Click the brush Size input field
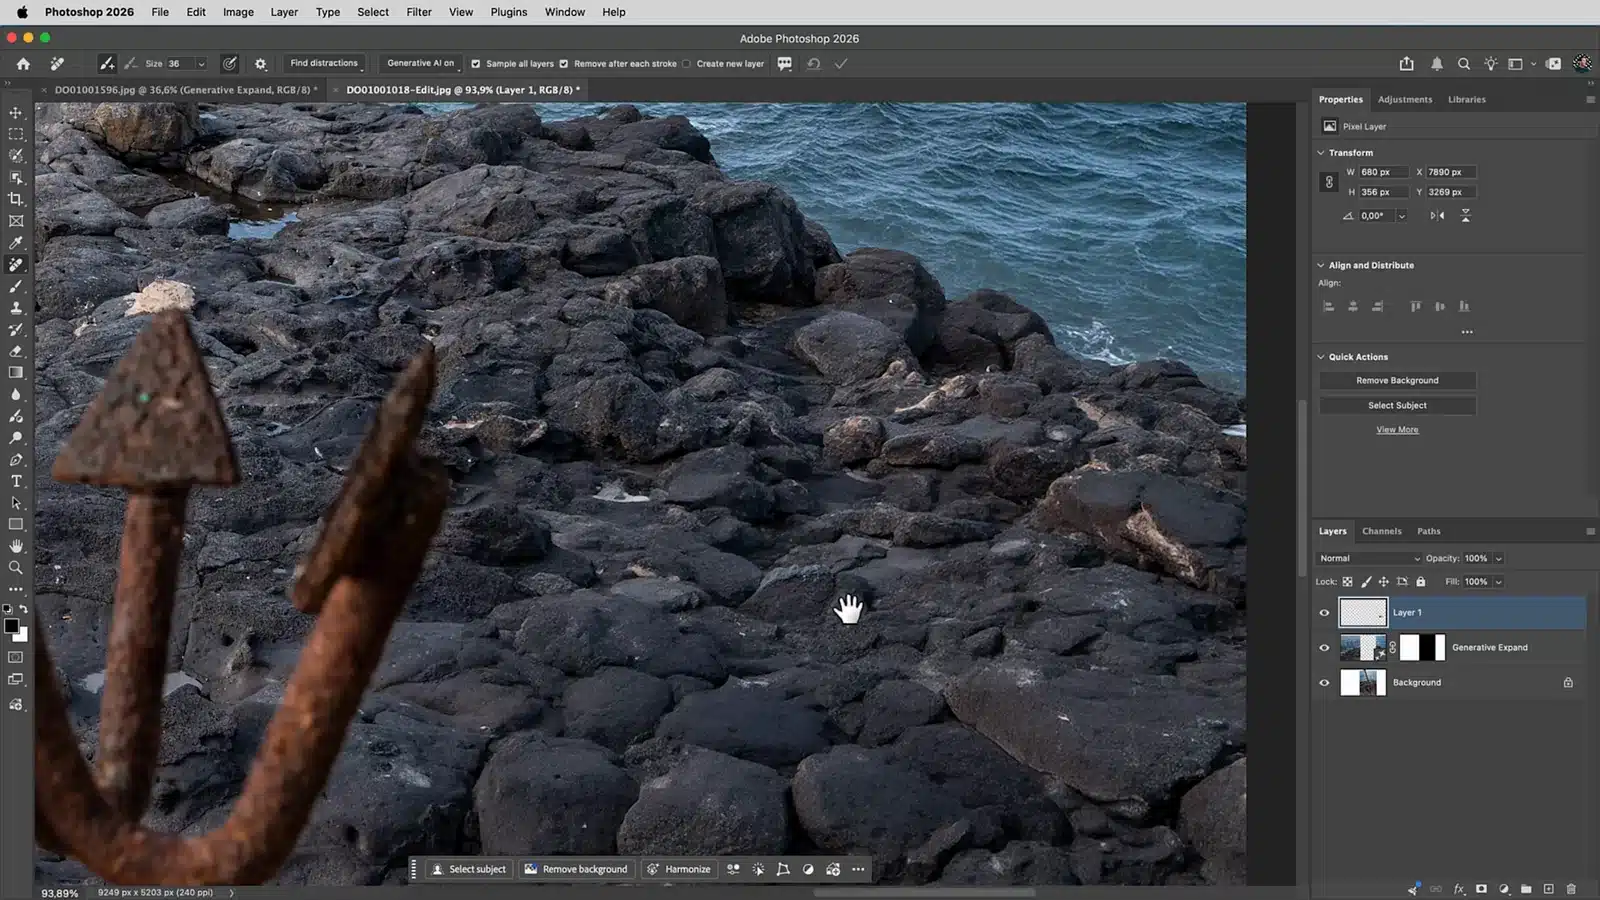The height and width of the screenshot is (900, 1600). (x=180, y=63)
